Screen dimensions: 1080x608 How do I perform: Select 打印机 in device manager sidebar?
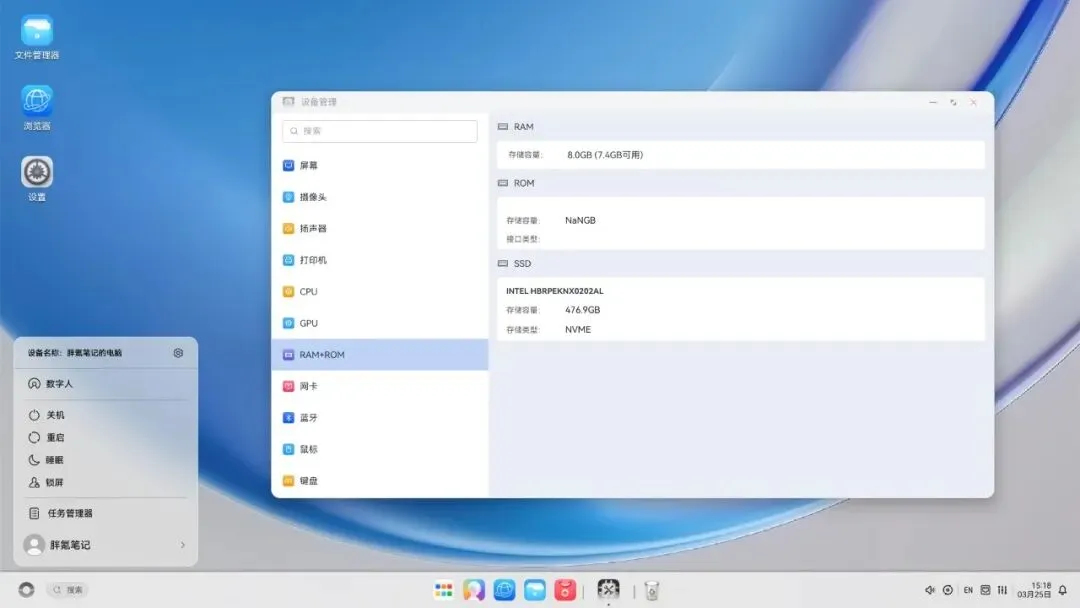click(380, 260)
